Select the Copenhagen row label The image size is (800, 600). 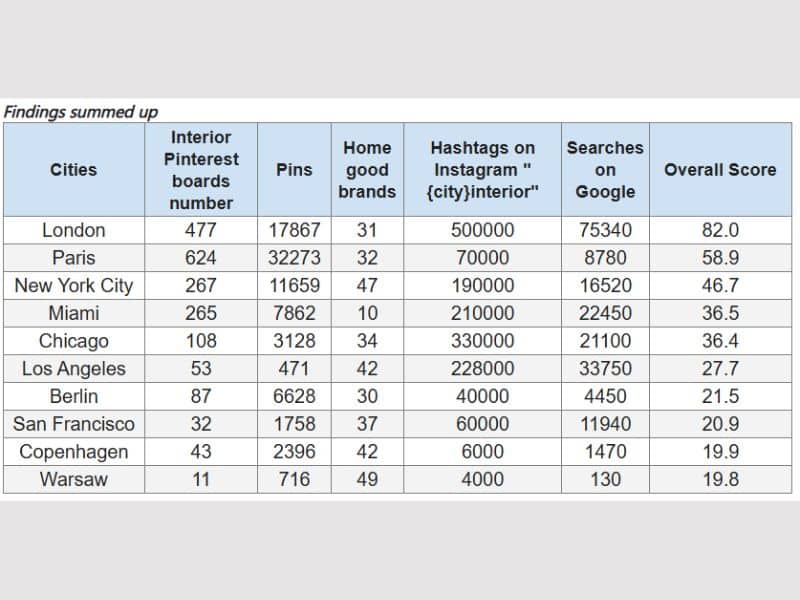point(74,452)
